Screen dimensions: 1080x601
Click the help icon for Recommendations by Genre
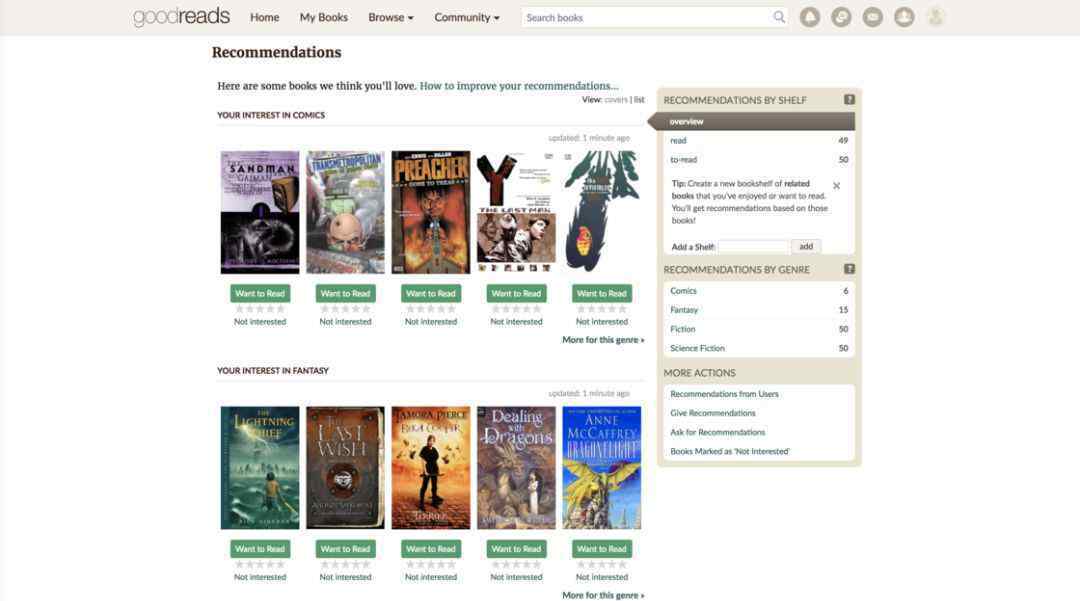point(849,269)
